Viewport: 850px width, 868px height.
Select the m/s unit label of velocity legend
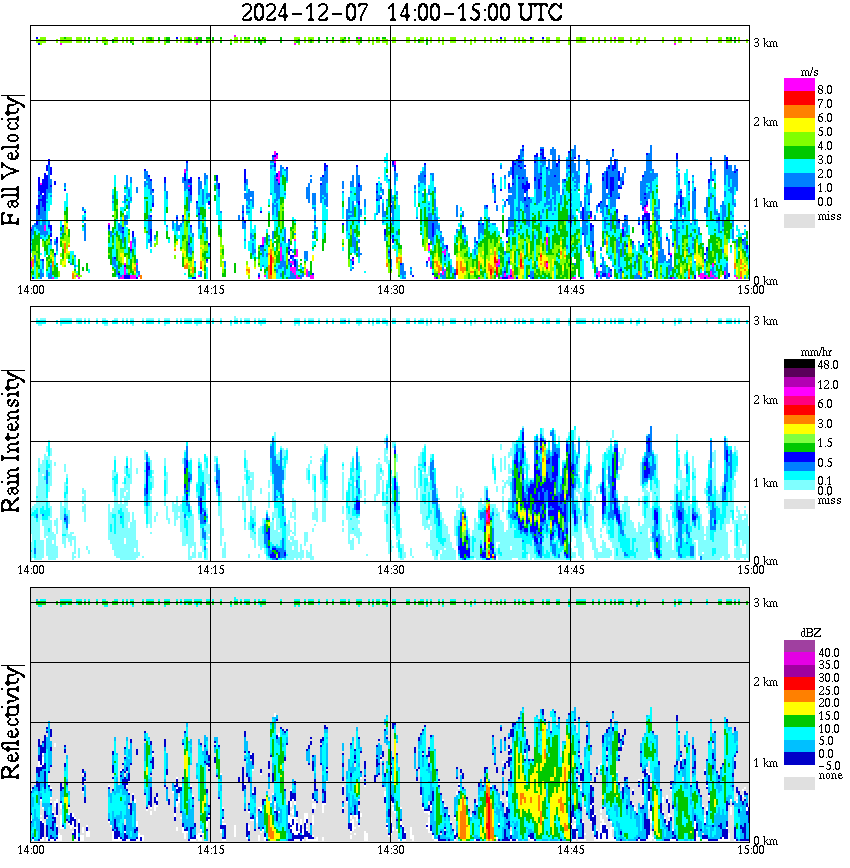tap(809, 73)
